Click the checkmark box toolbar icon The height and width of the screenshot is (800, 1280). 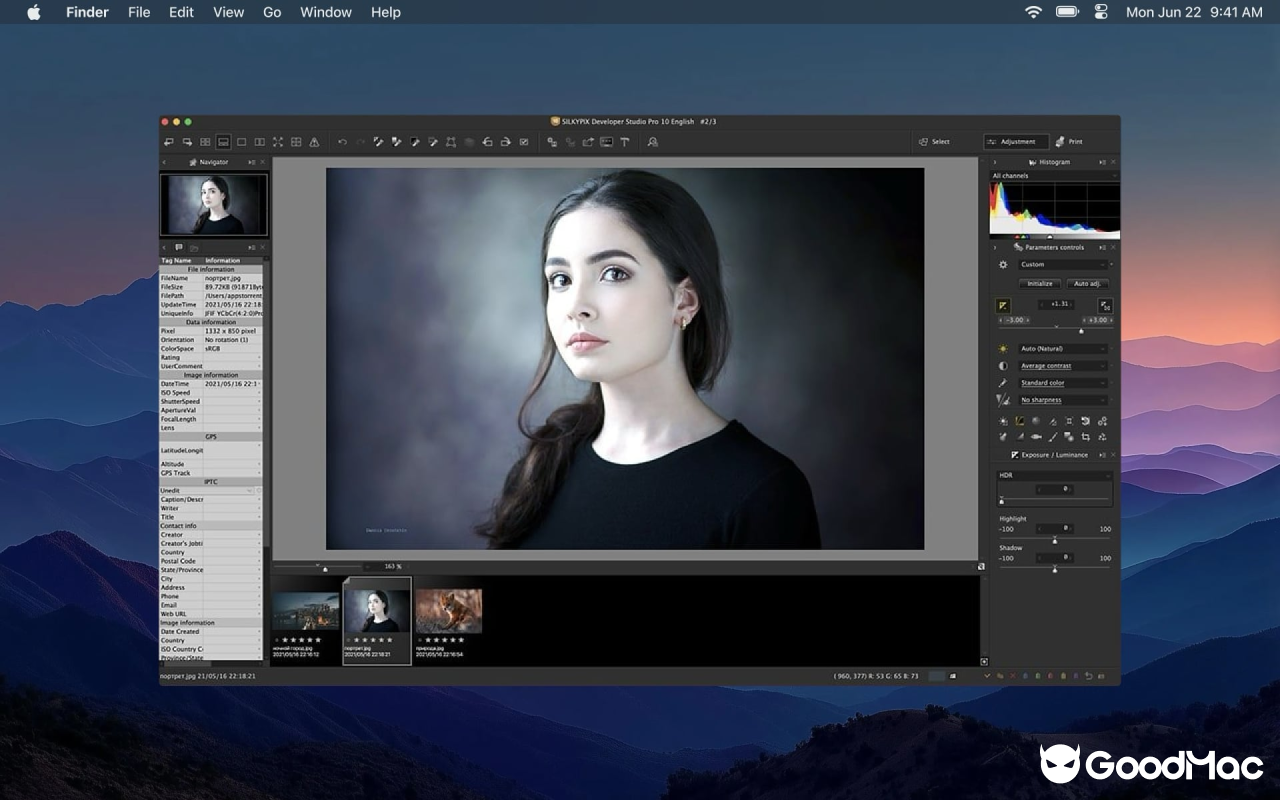click(x=524, y=142)
